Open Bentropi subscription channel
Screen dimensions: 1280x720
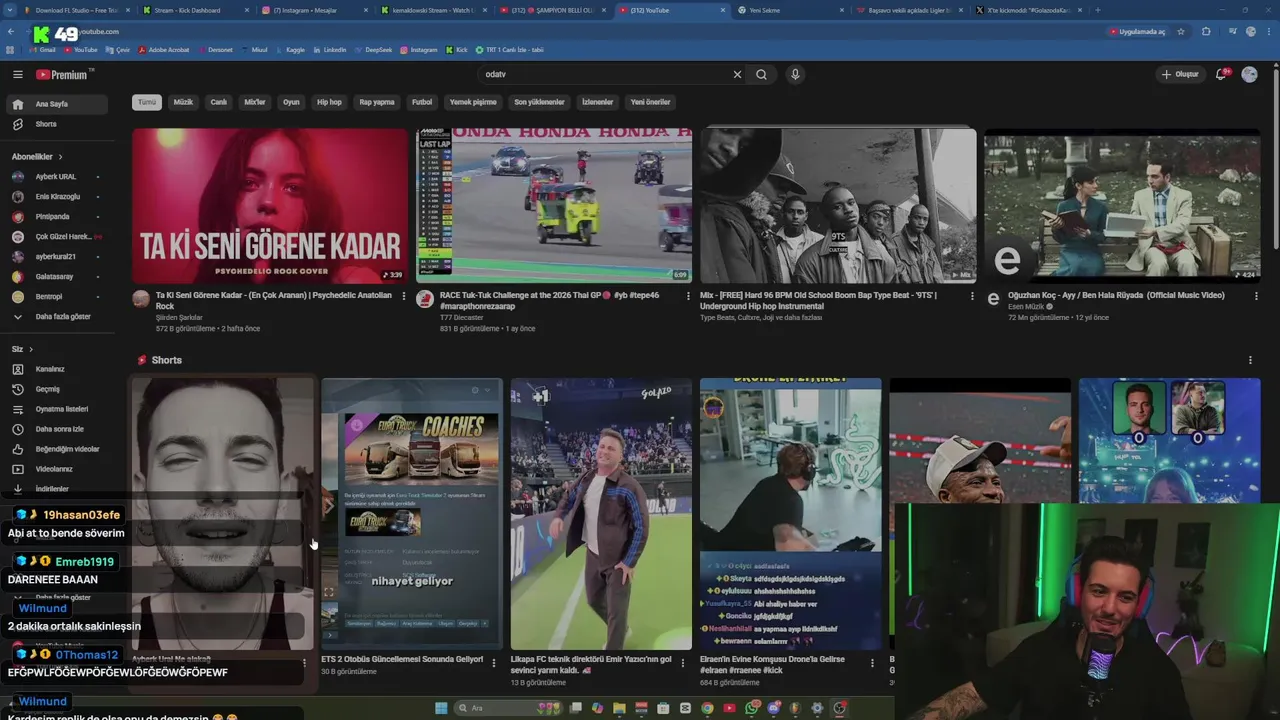click(x=57, y=296)
